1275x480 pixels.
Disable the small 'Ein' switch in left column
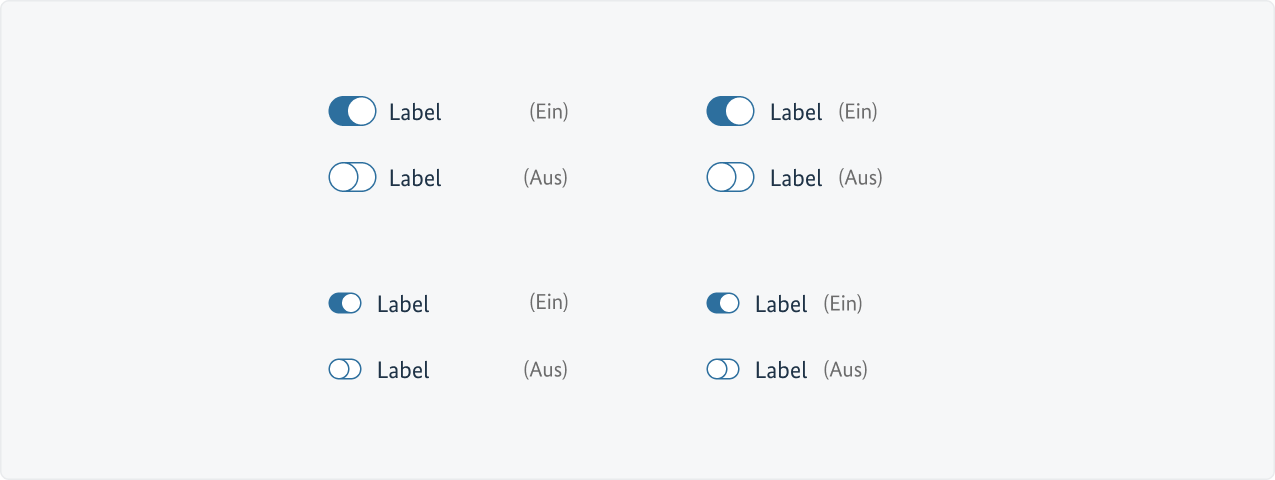click(344, 303)
